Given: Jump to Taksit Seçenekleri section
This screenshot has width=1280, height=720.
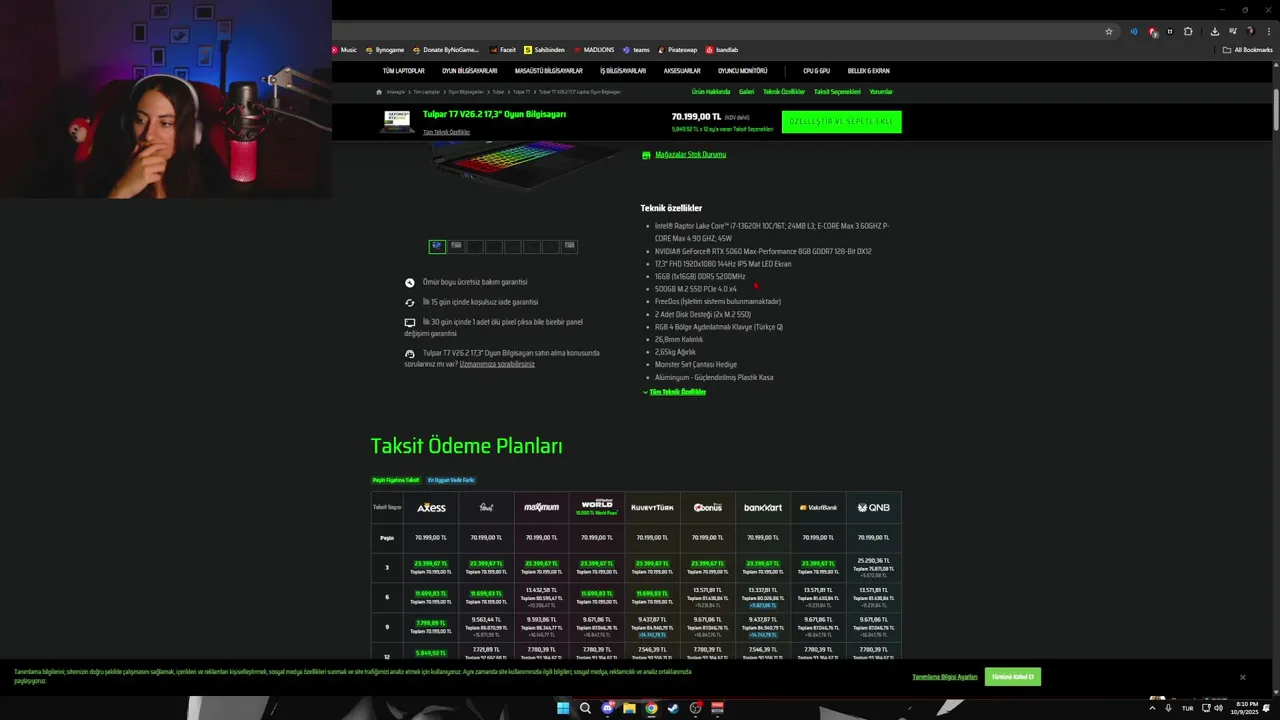Looking at the screenshot, I should click(x=837, y=92).
